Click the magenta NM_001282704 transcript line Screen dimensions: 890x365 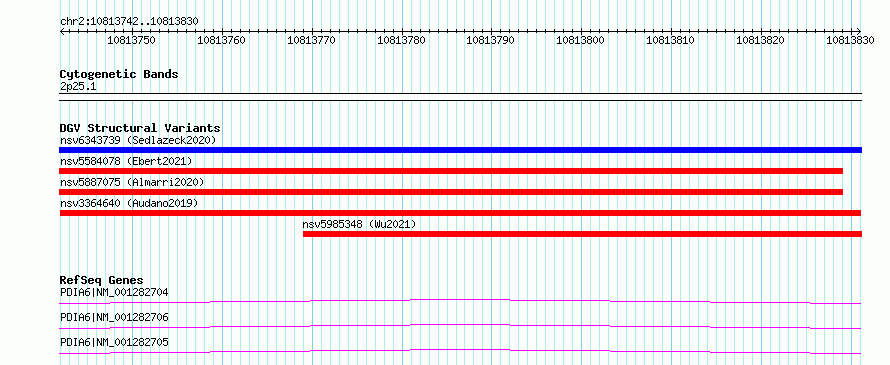[x=460, y=301]
